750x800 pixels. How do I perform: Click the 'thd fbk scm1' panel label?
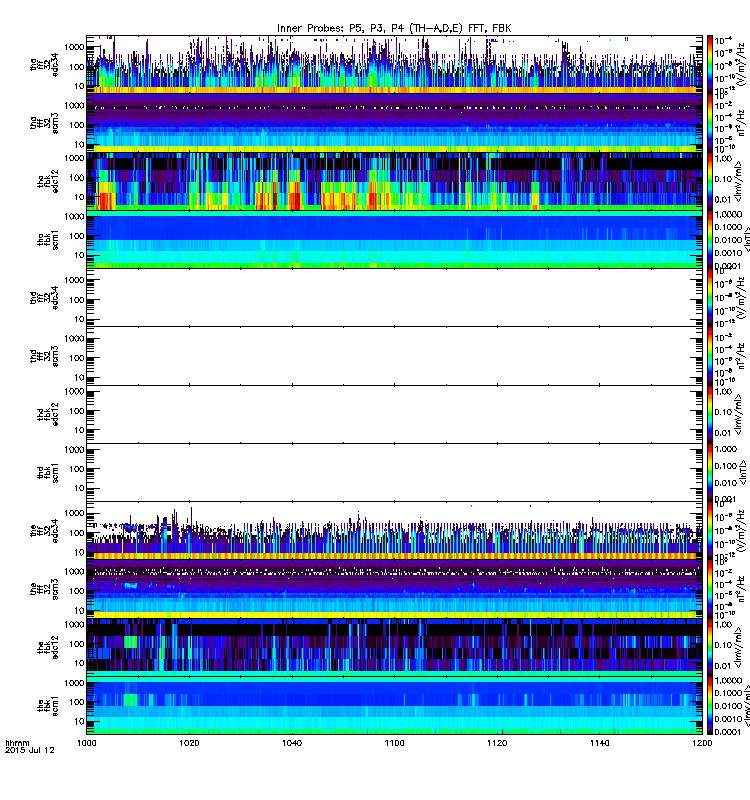48,472
